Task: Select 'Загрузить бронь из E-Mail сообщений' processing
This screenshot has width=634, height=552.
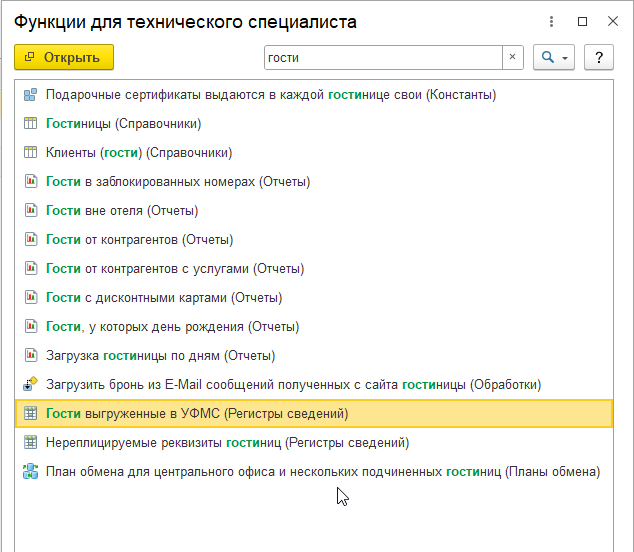Action: click(314, 385)
